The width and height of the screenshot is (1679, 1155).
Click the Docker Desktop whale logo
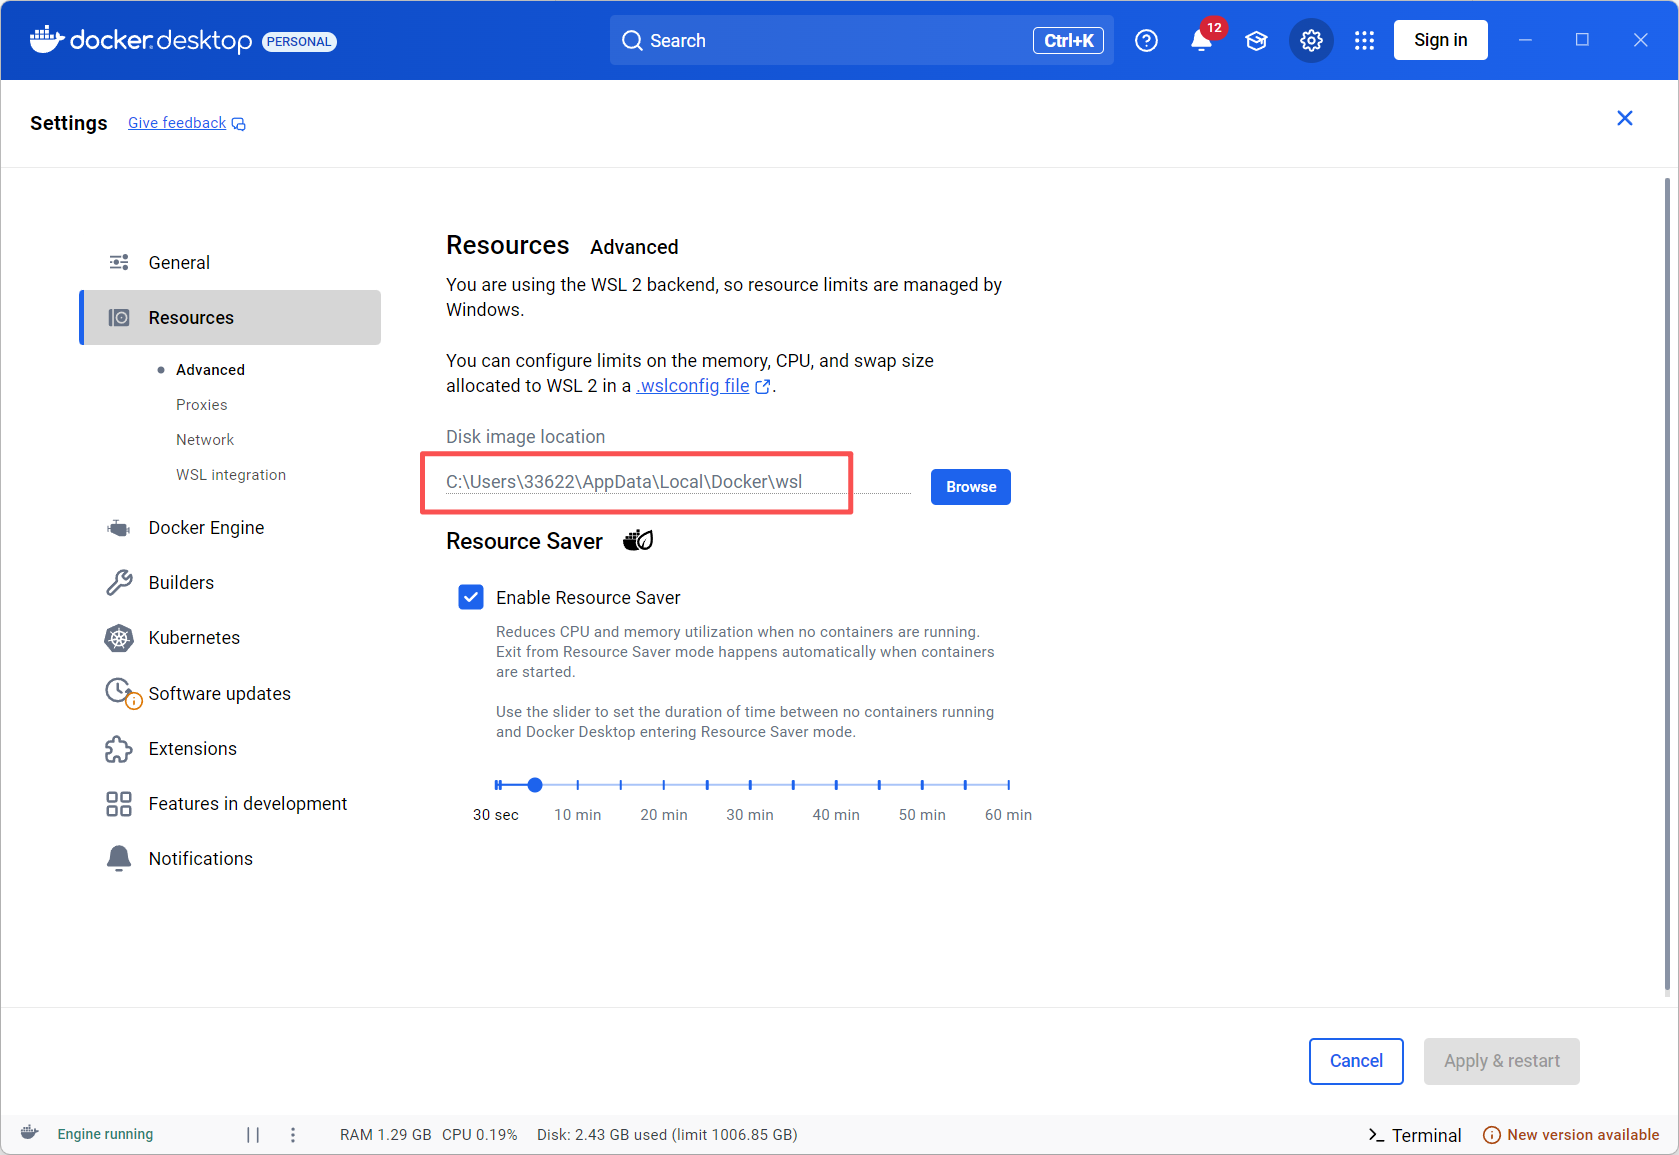(x=47, y=40)
